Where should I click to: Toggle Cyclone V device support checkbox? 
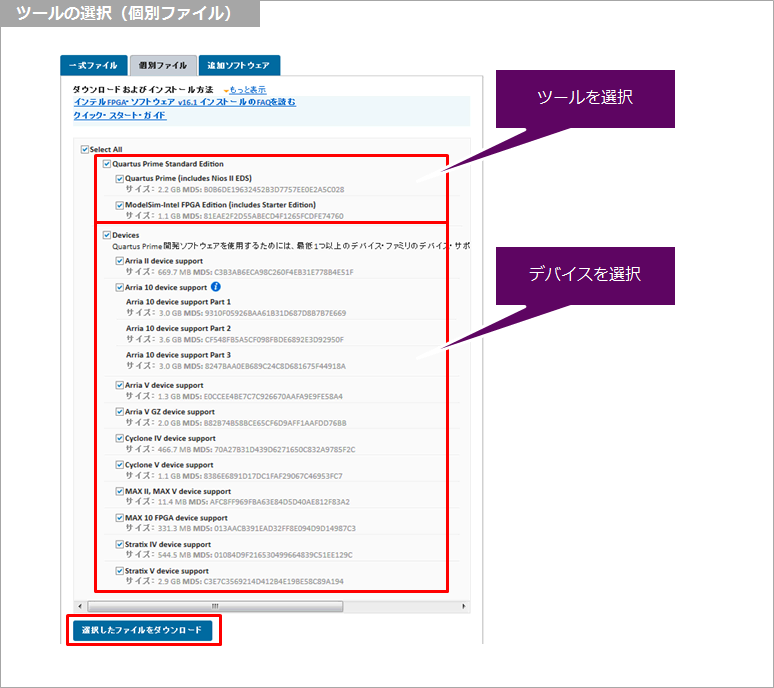pos(119,465)
